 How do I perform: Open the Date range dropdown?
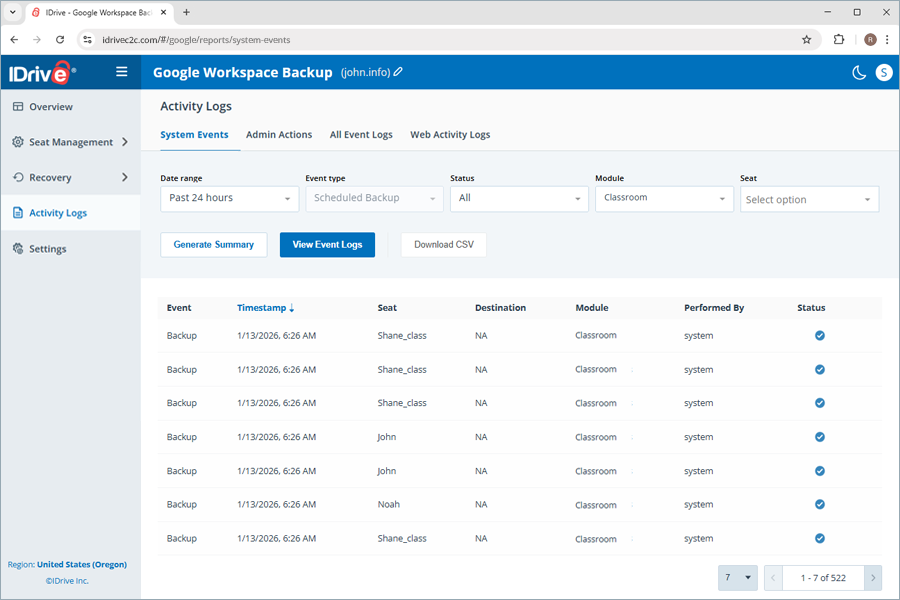tap(228, 199)
